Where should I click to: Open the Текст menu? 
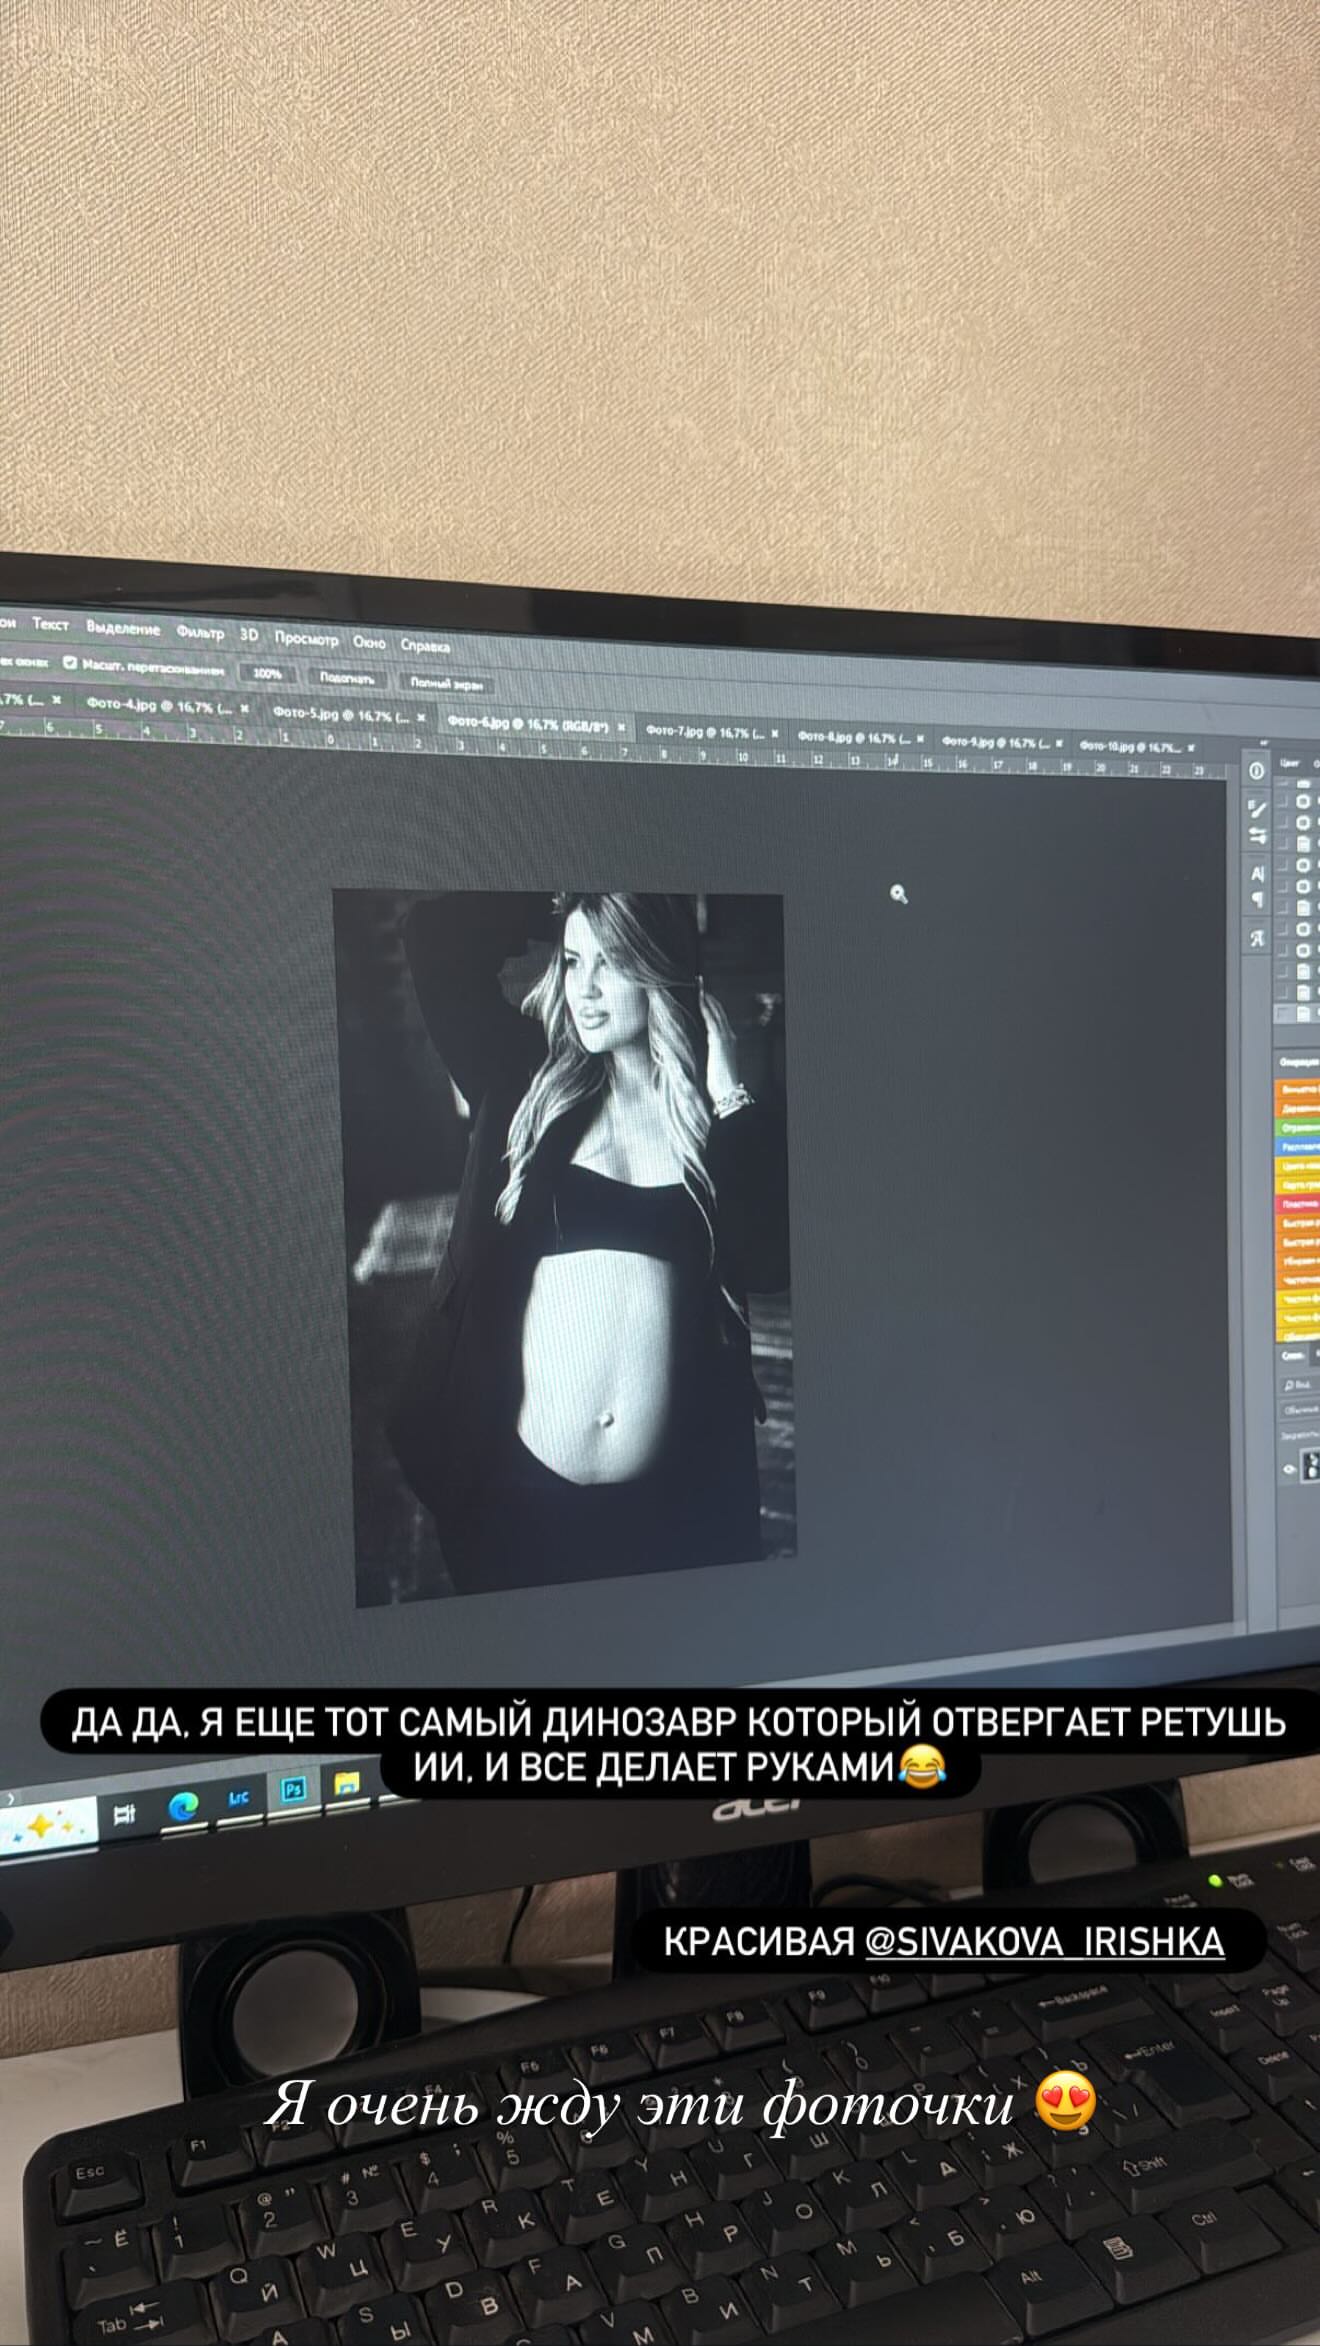click(x=50, y=624)
